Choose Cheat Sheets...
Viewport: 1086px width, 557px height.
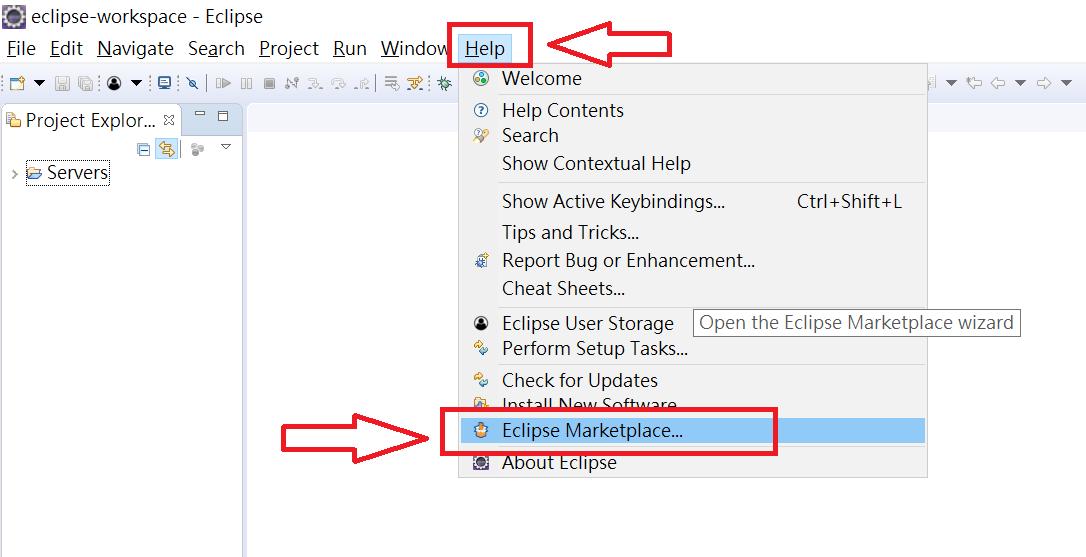click(693, 288)
